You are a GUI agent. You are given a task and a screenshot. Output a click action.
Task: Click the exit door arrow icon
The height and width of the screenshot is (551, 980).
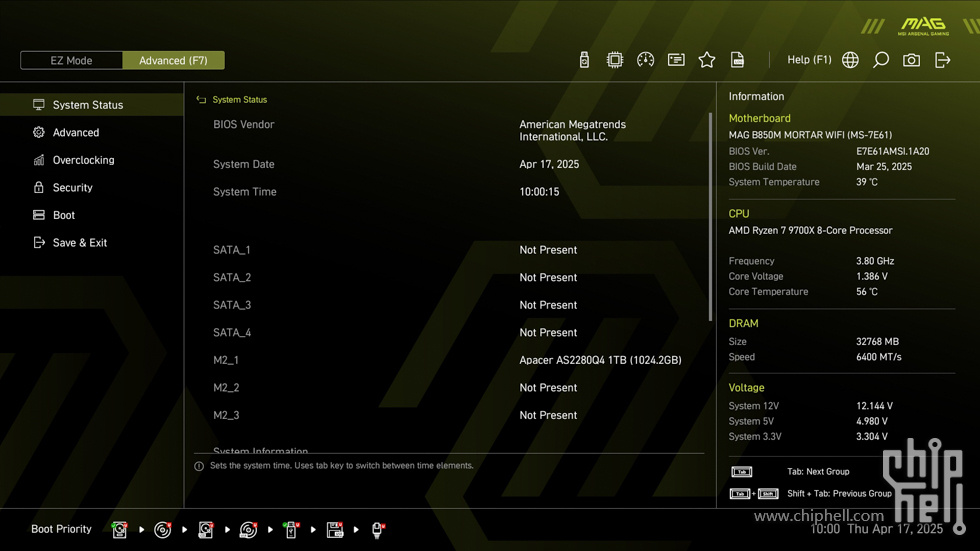coord(942,60)
